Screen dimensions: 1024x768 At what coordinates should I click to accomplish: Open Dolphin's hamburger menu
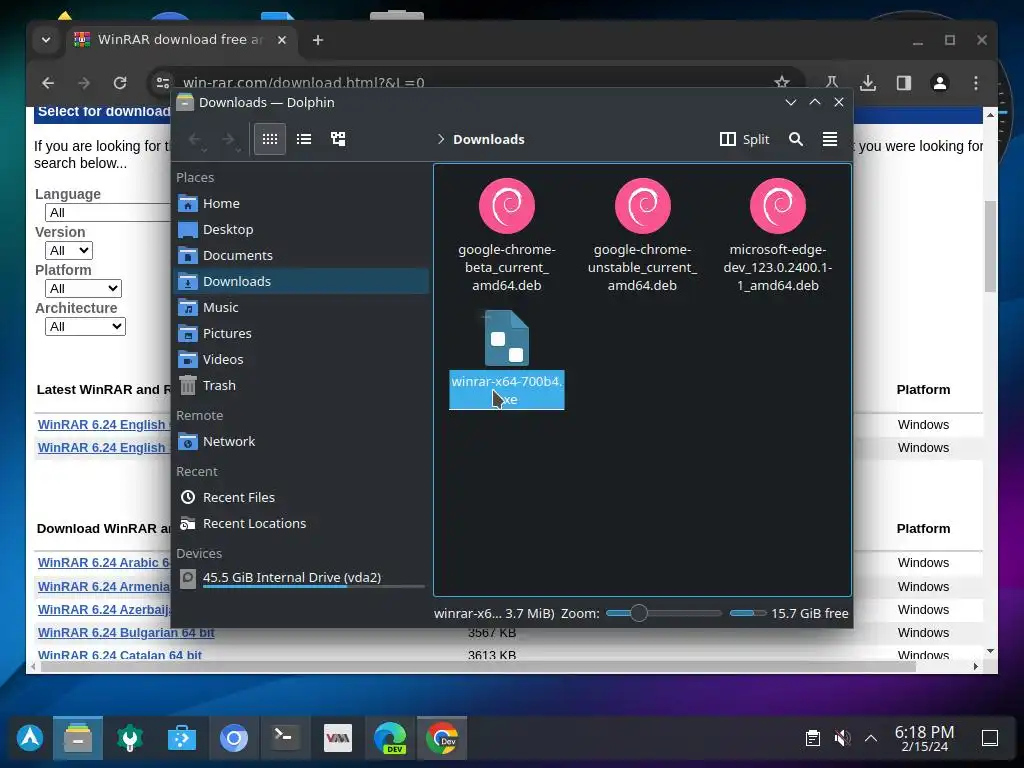(829, 139)
